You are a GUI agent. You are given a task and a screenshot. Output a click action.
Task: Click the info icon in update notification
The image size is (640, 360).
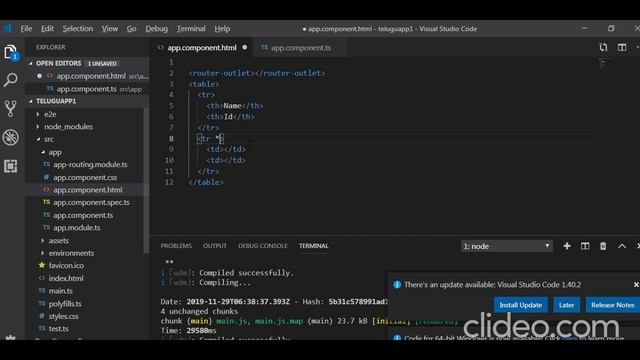coord(397,284)
